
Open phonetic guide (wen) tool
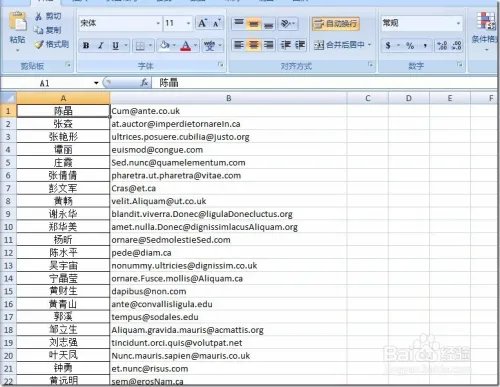[210, 45]
